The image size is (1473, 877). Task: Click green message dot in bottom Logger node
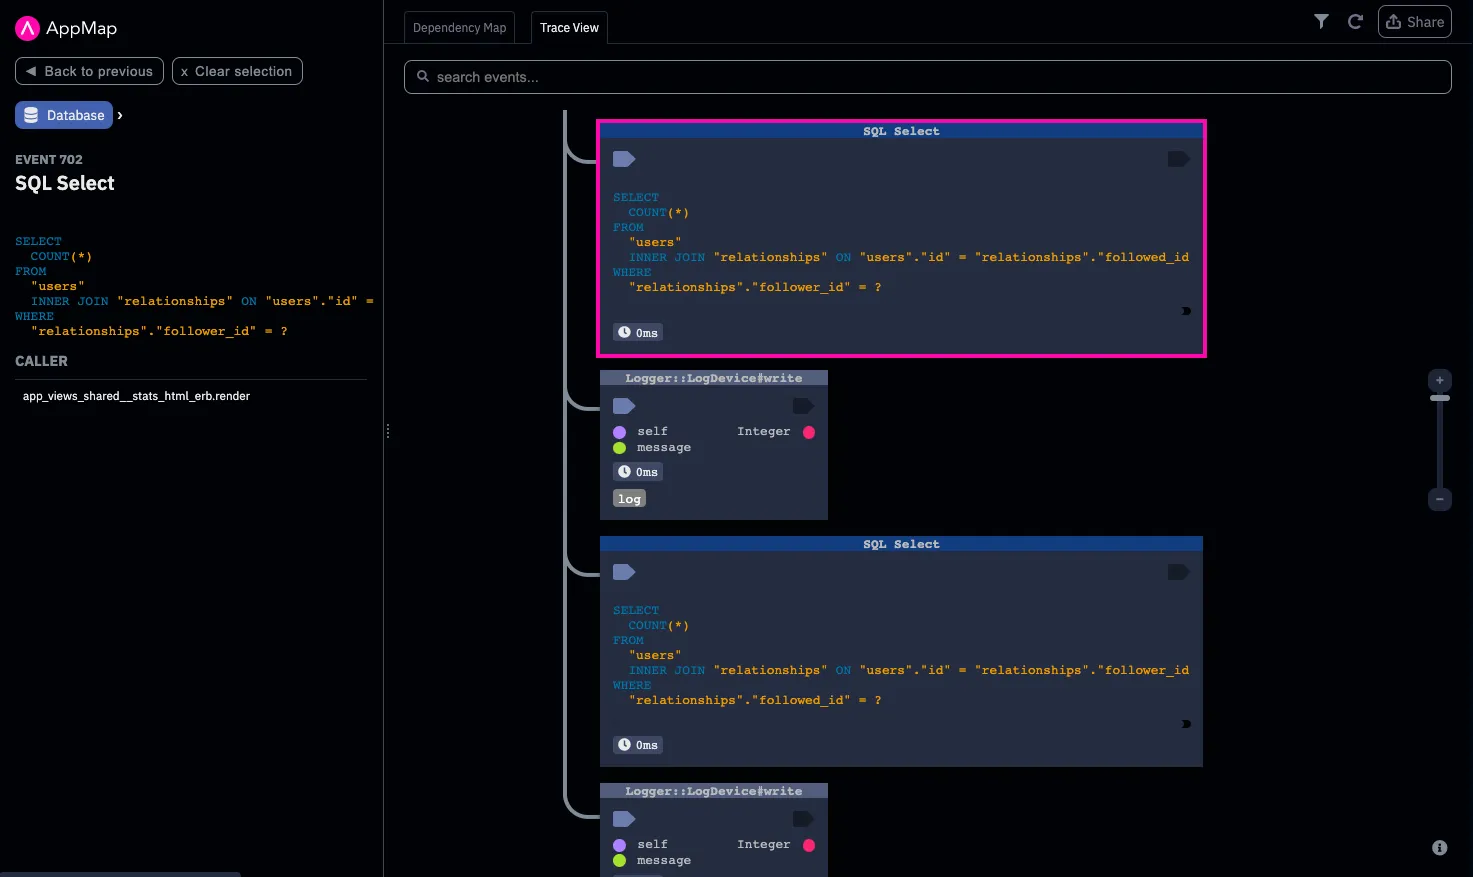point(619,861)
